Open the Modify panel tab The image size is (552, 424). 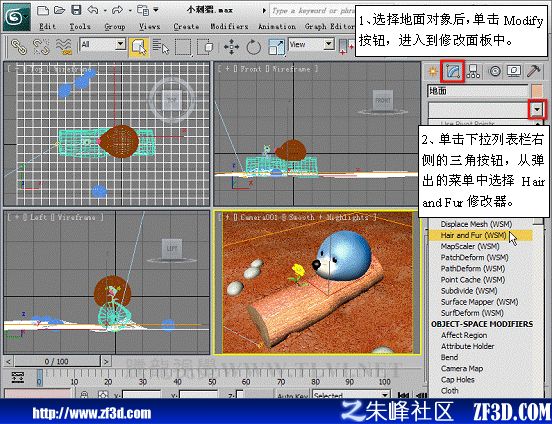tap(453, 71)
